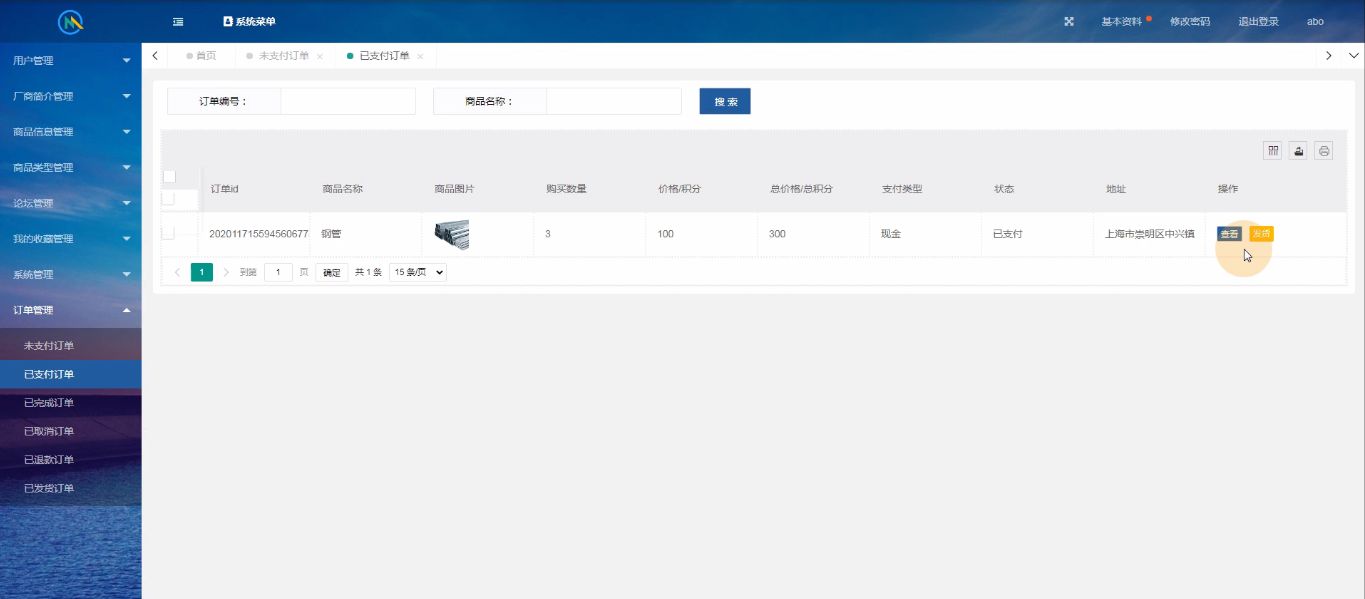Expand the 系统管理 sidebar arrow
The image size is (1365, 599).
tap(126, 274)
